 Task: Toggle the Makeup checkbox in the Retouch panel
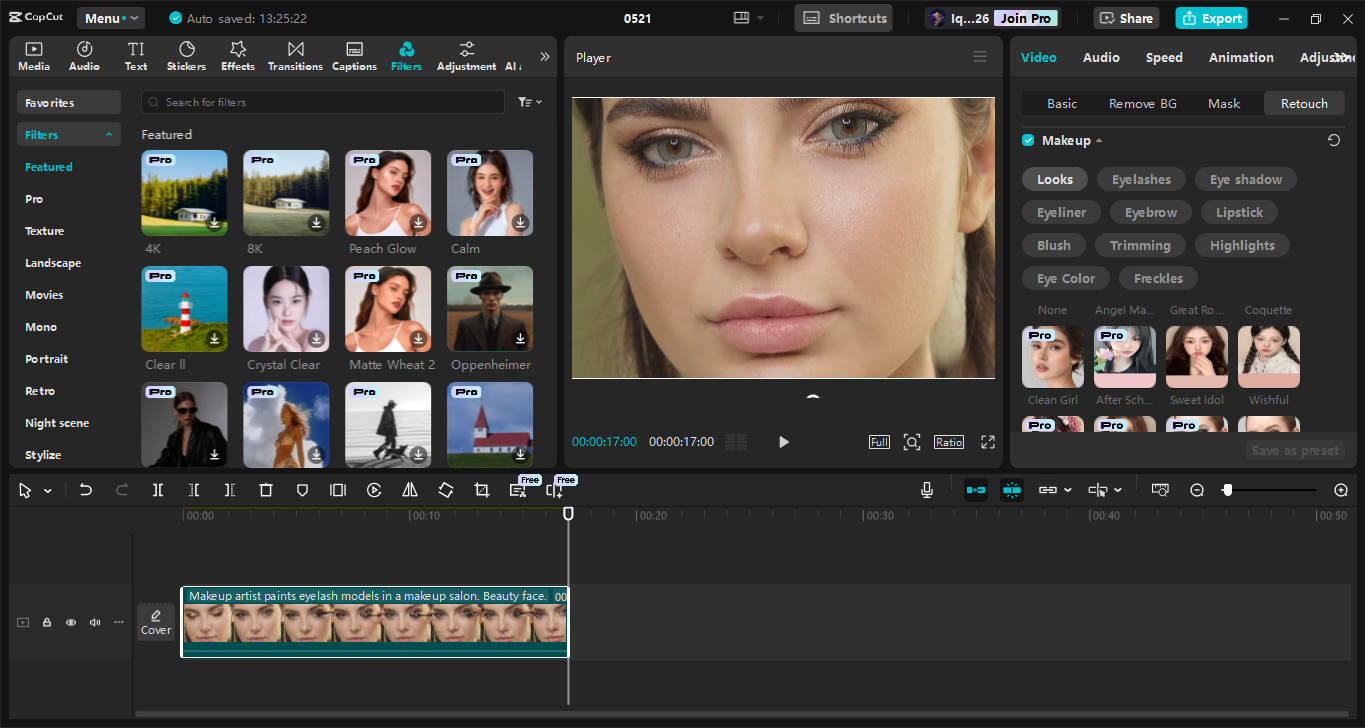1027,140
